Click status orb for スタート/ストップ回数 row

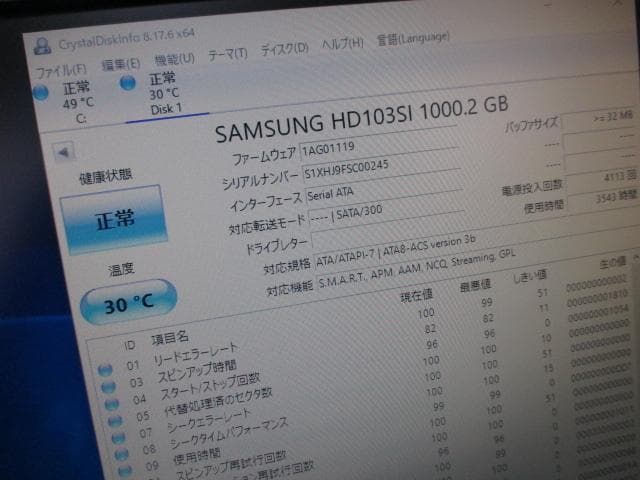click(x=111, y=404)
